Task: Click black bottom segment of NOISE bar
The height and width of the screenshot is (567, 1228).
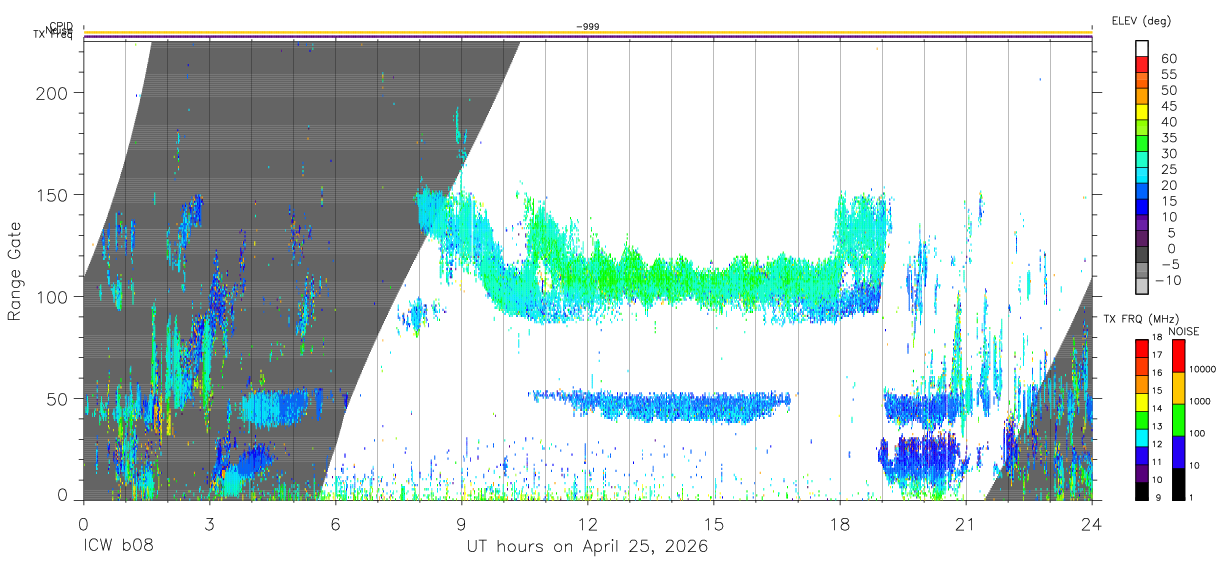Action: click(1178, 483)
